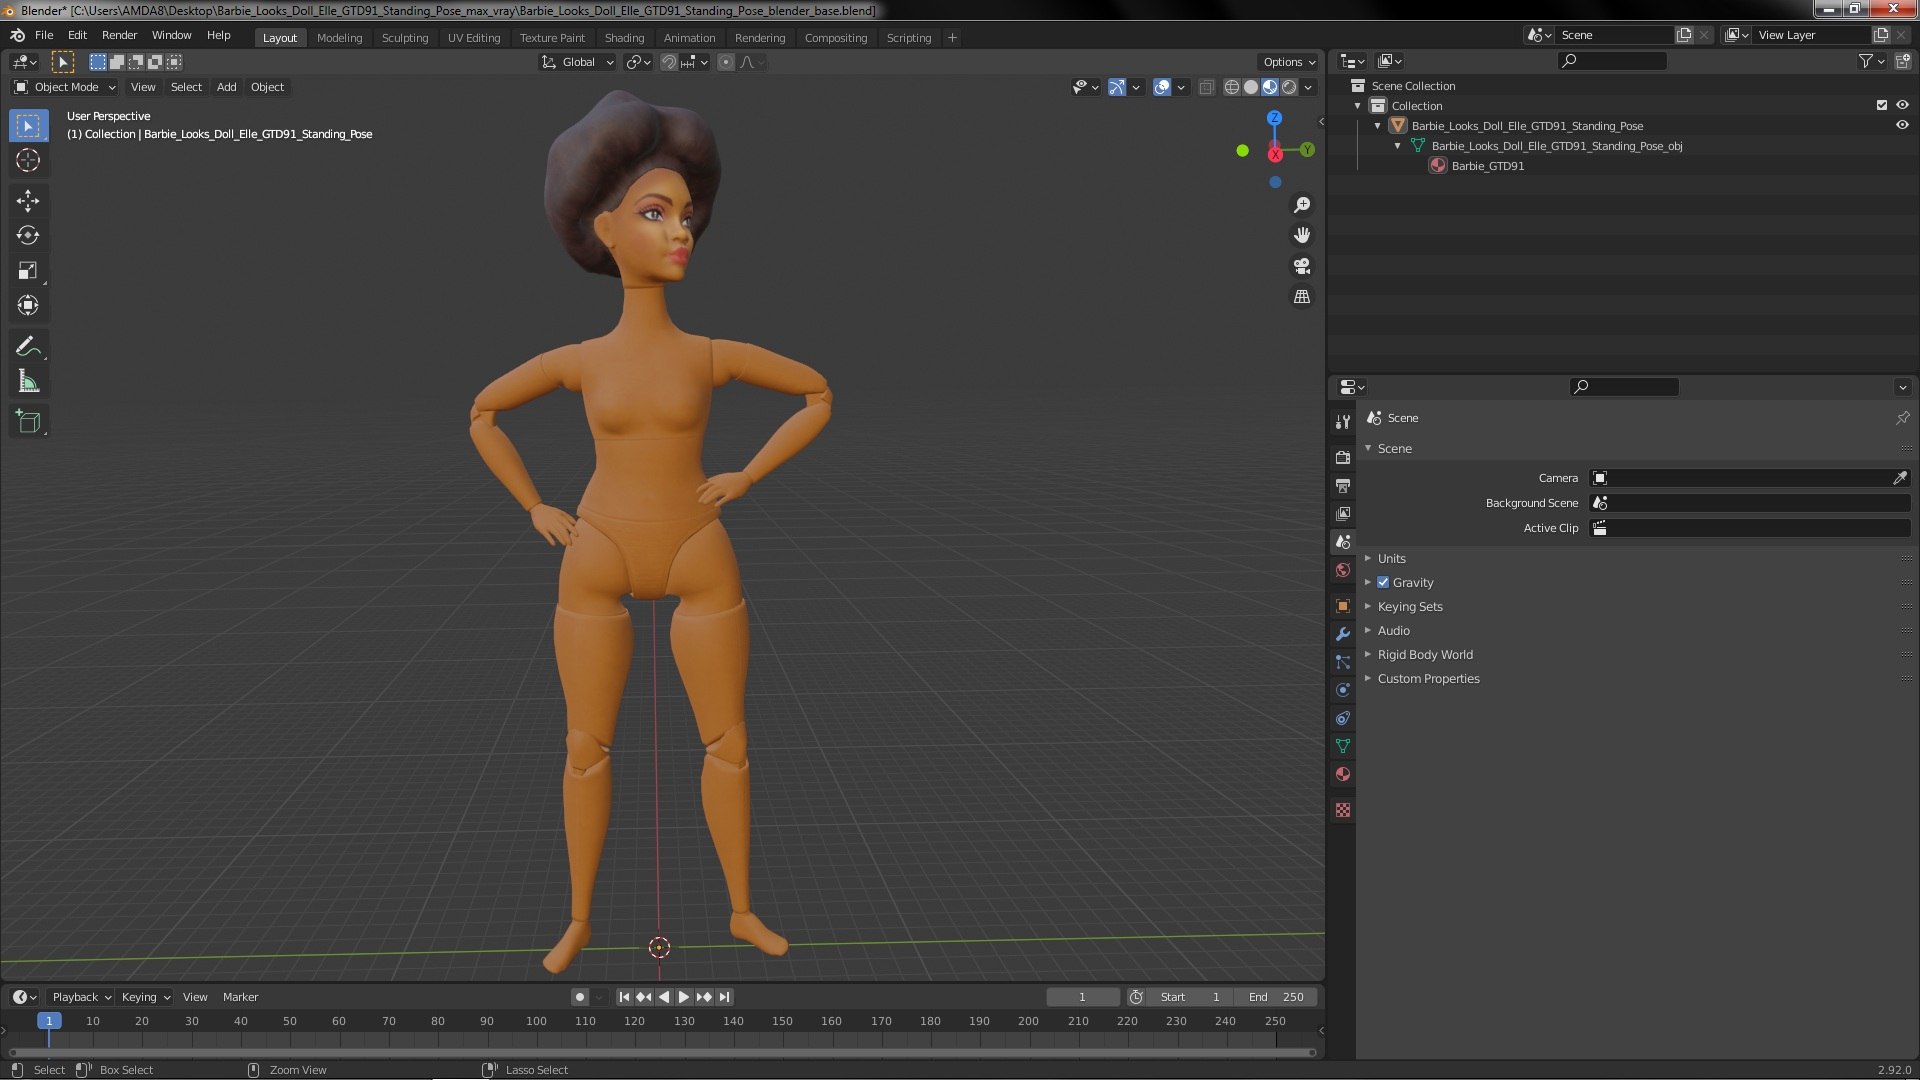Activate the Rotate tool

28,236
